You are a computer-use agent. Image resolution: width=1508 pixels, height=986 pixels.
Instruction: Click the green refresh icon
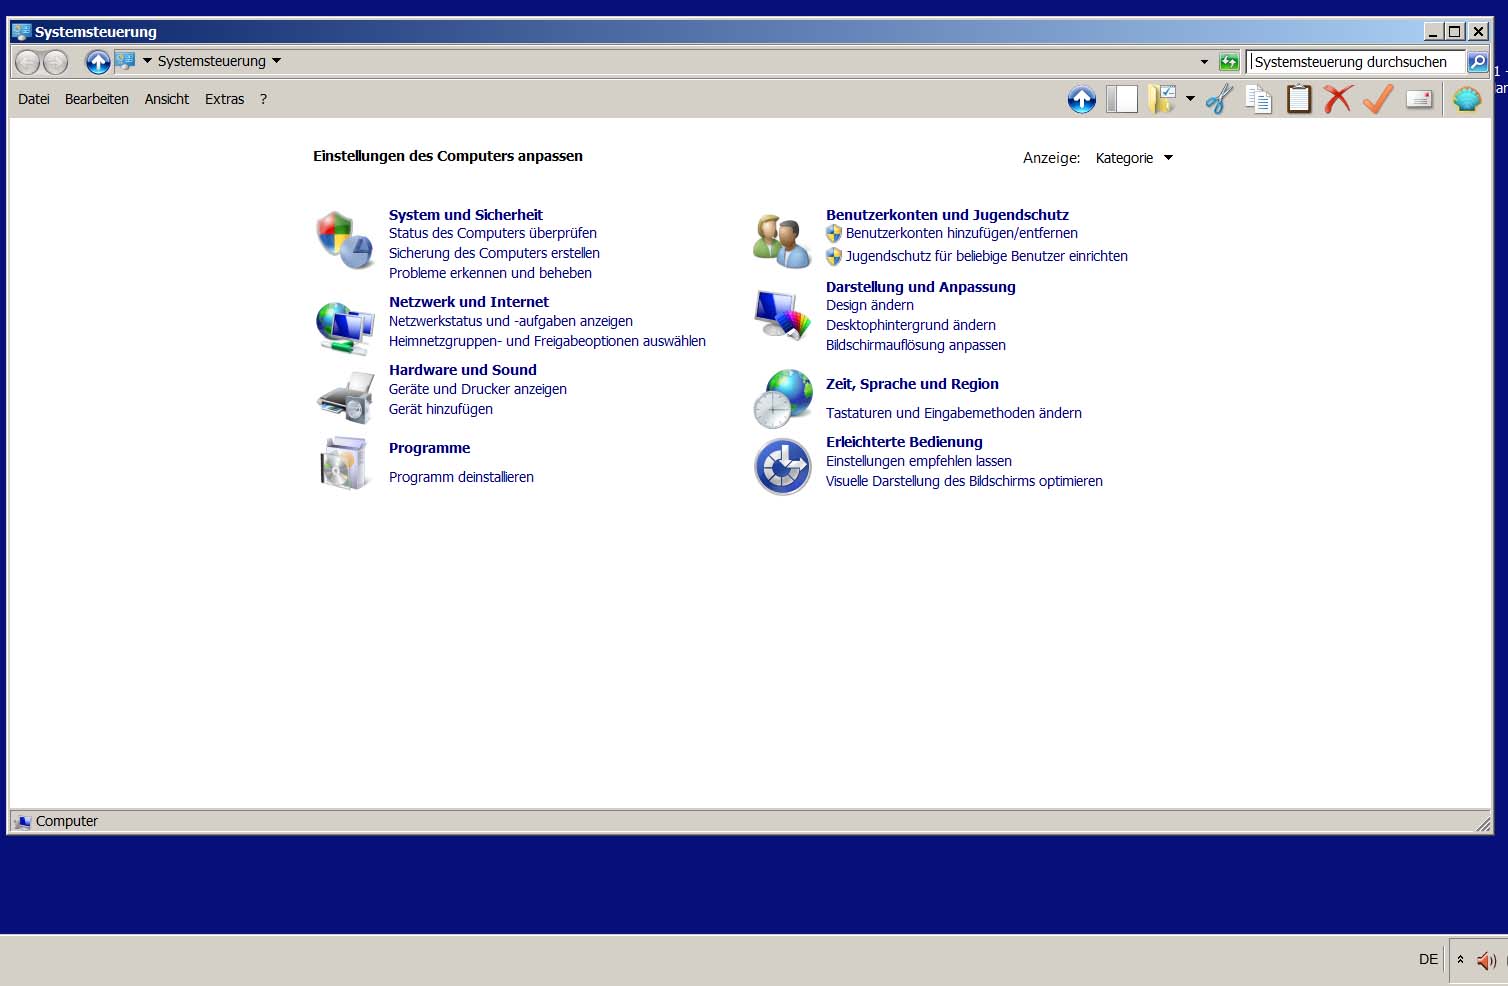1229,62
